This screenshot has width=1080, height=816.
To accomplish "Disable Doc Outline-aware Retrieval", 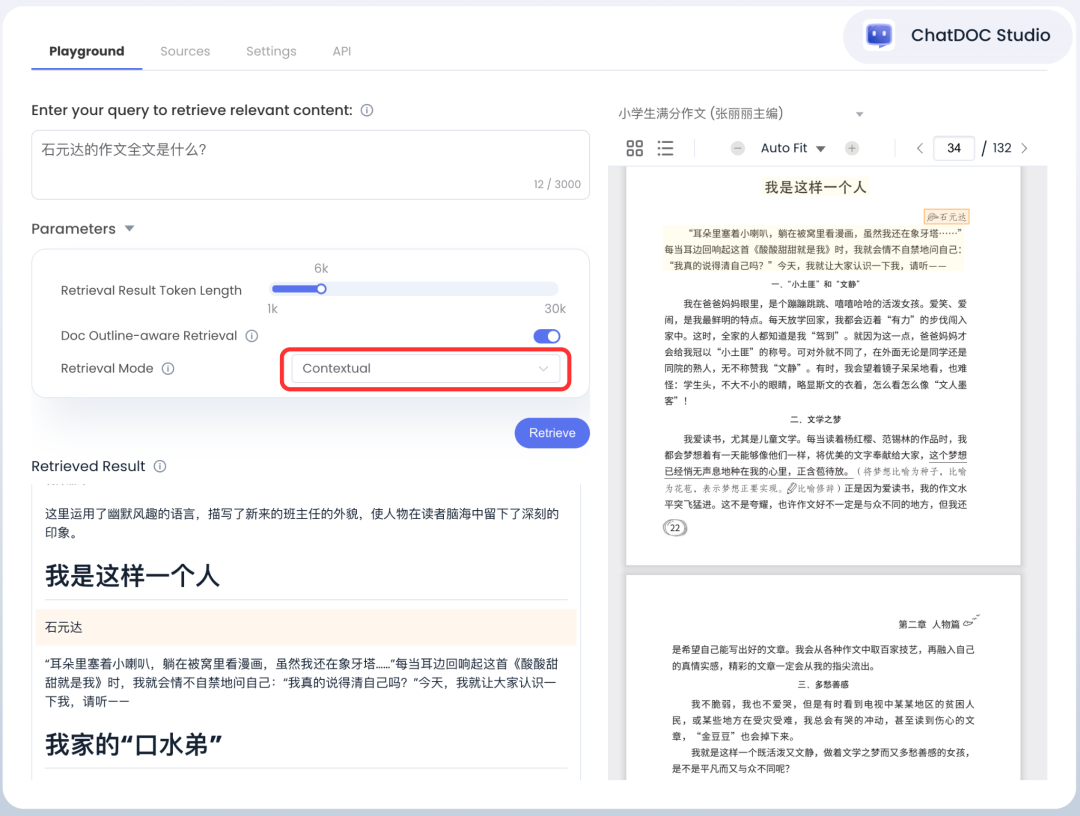I will click(546, 335).
